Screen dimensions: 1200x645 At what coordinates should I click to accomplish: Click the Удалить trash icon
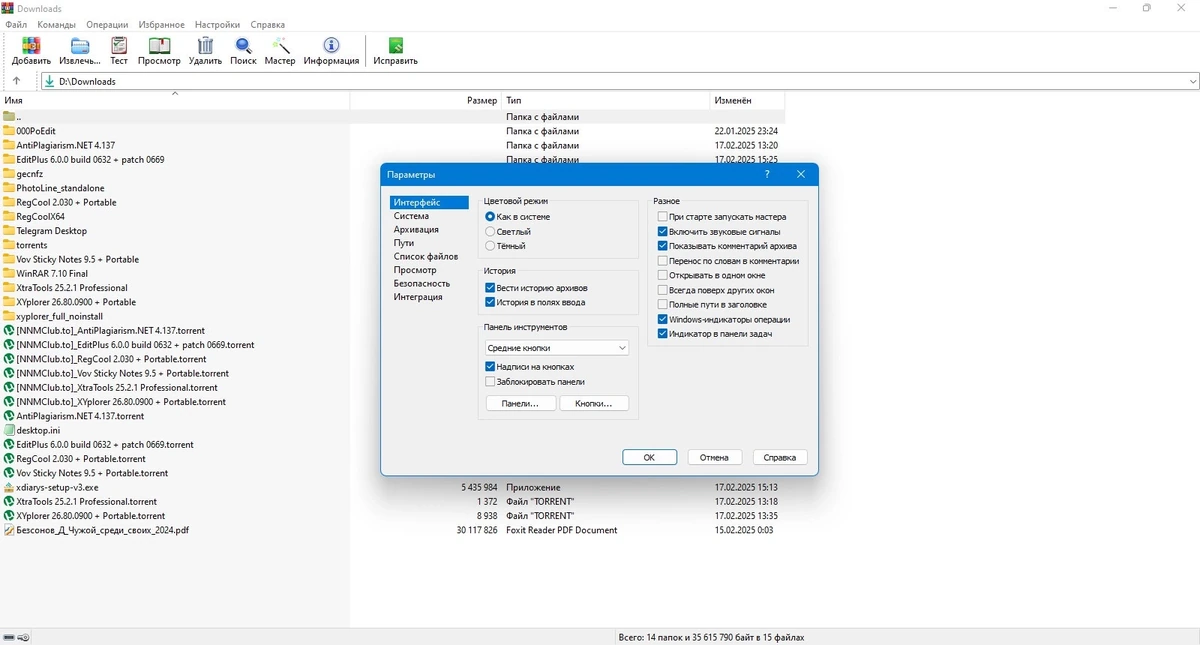(x=205, y=46)
